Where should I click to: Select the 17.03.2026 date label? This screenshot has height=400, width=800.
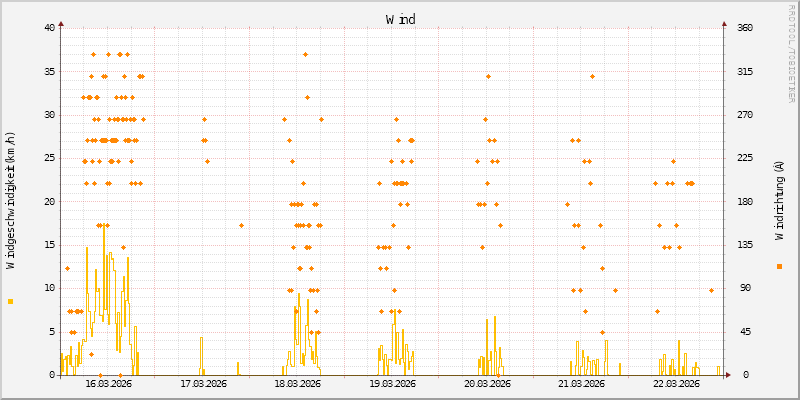(x=203, y=383)
